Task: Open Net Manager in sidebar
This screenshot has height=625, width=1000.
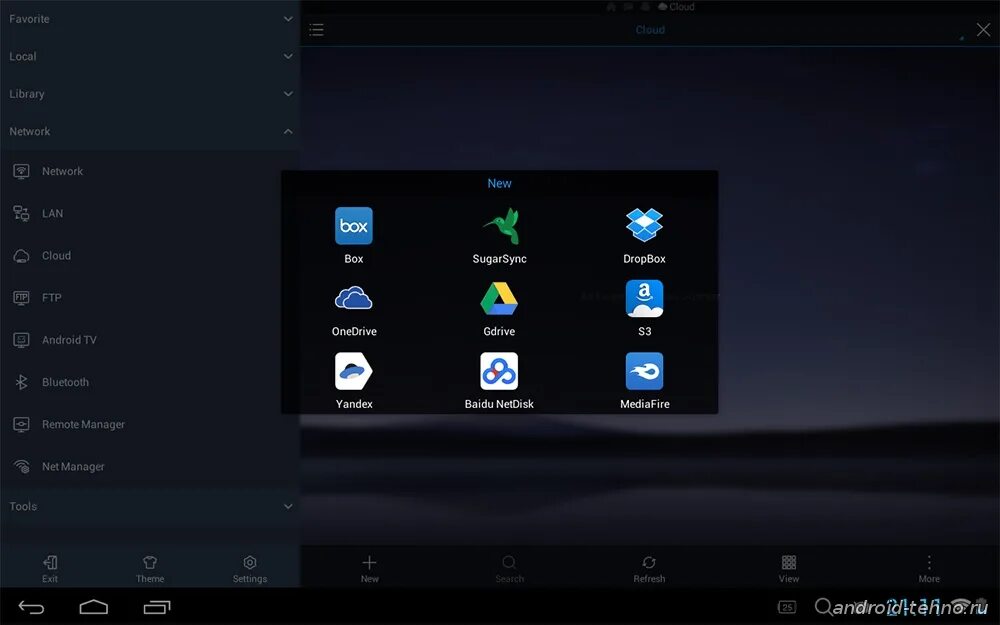Action: point(150,466)
